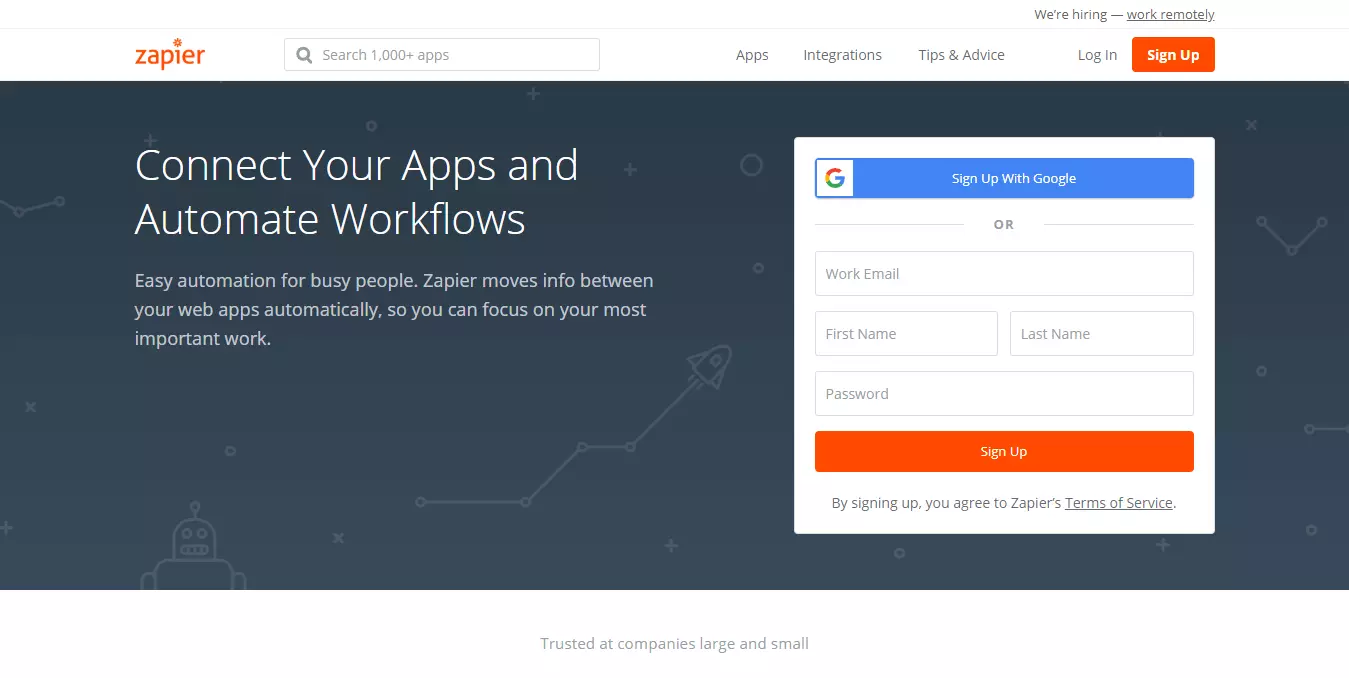This screenshot has width=1349, height=678.
Task: Click the Google G logo icon
Action: 835,178
